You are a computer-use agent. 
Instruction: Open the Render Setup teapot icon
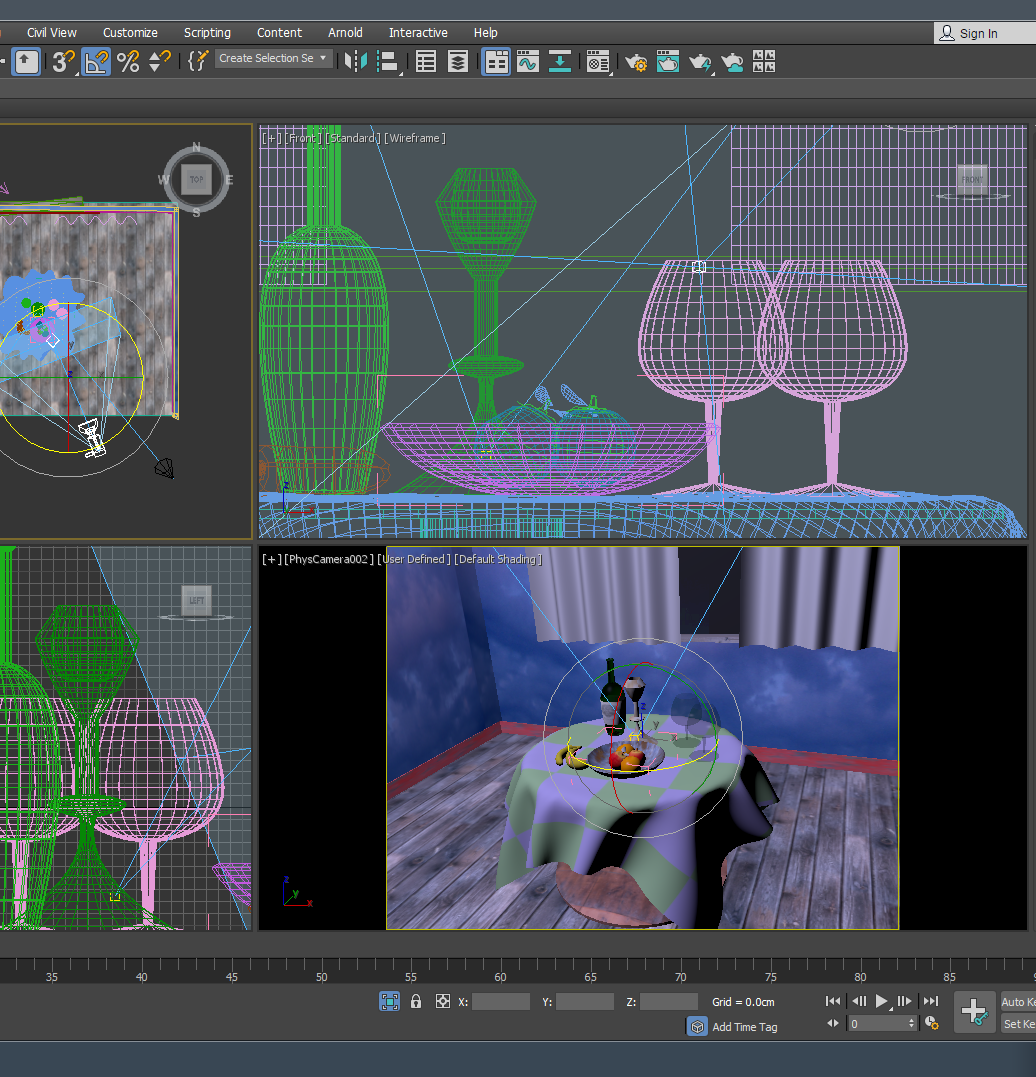635,62
